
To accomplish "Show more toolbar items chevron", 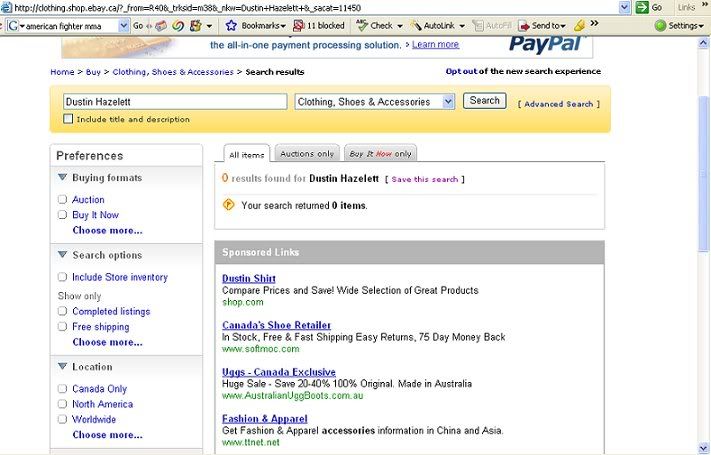I will coord(594,23).
